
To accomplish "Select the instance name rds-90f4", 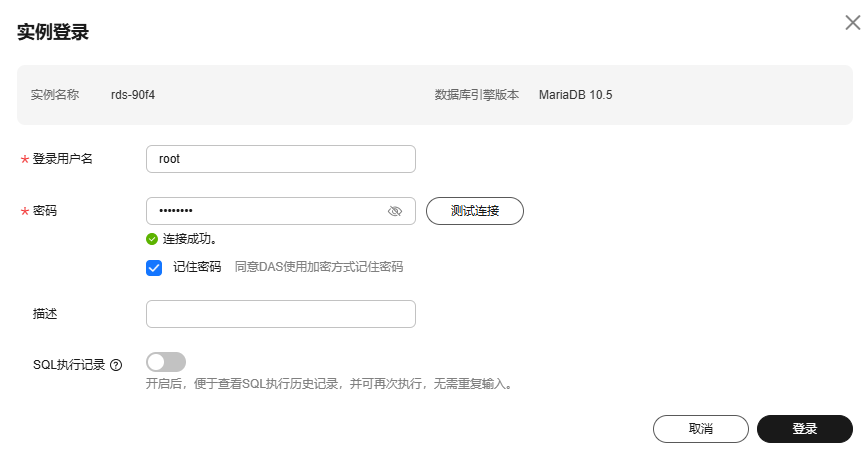I will (x=133, y=95).
